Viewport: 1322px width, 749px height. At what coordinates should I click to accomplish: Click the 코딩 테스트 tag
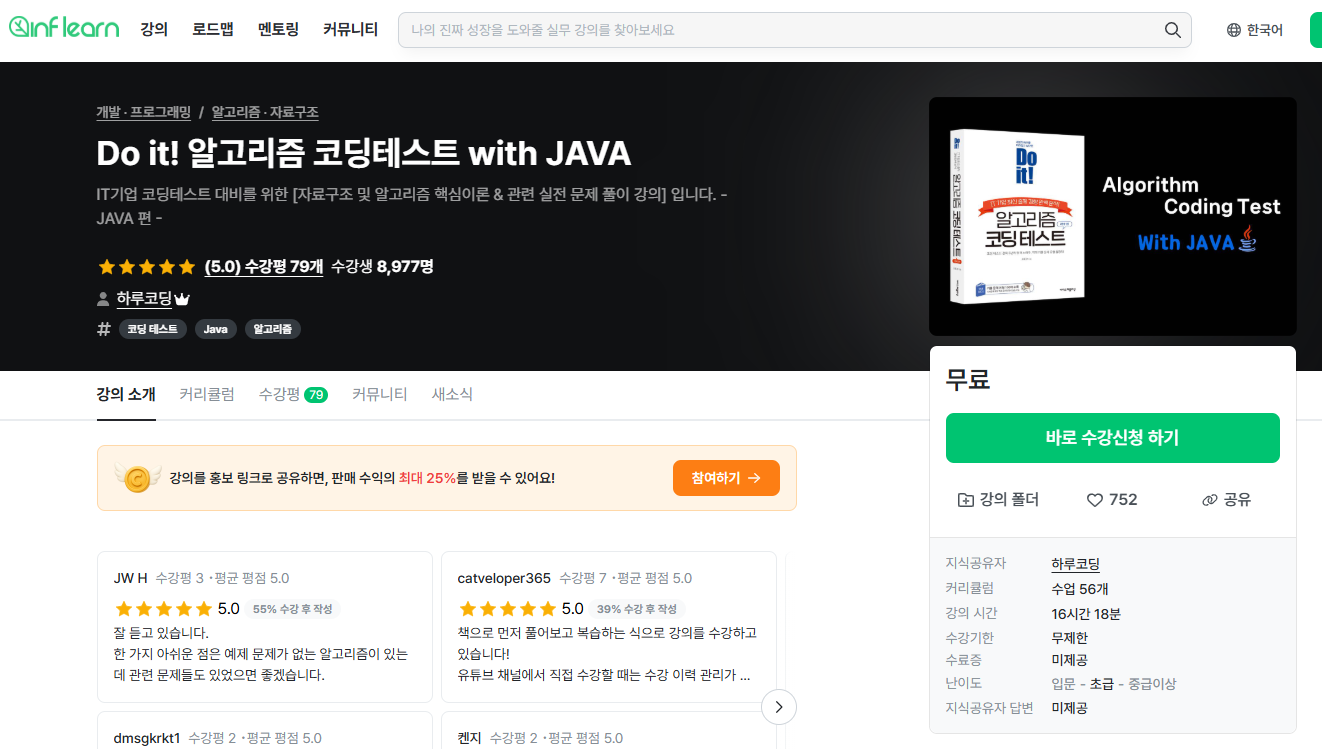153,329
